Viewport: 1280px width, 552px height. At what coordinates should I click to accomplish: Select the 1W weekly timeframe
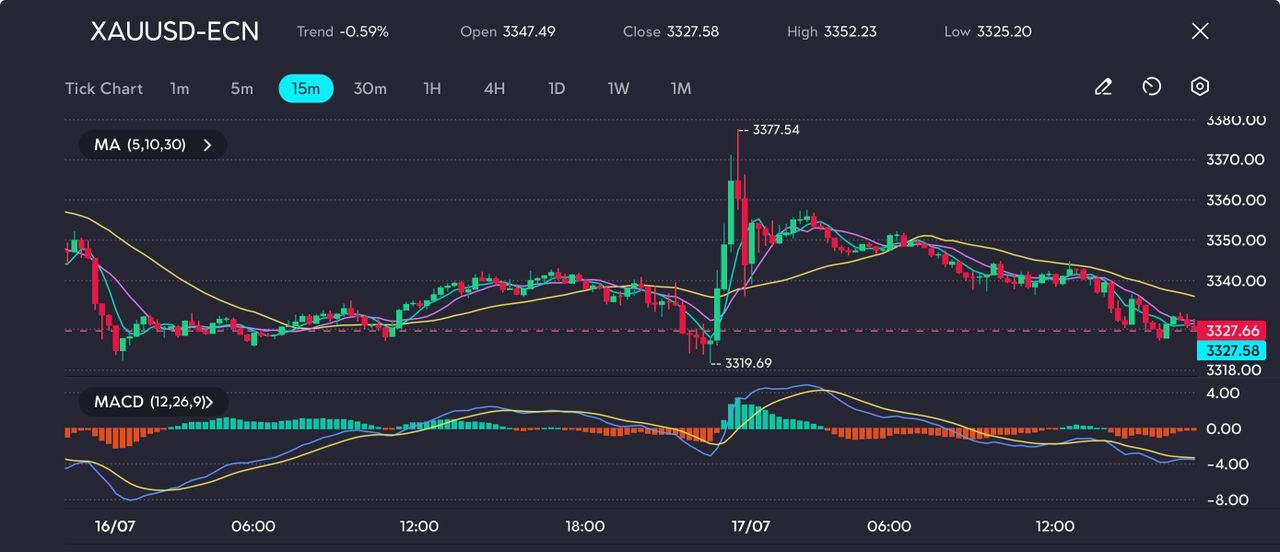click(x=619, y=89)
